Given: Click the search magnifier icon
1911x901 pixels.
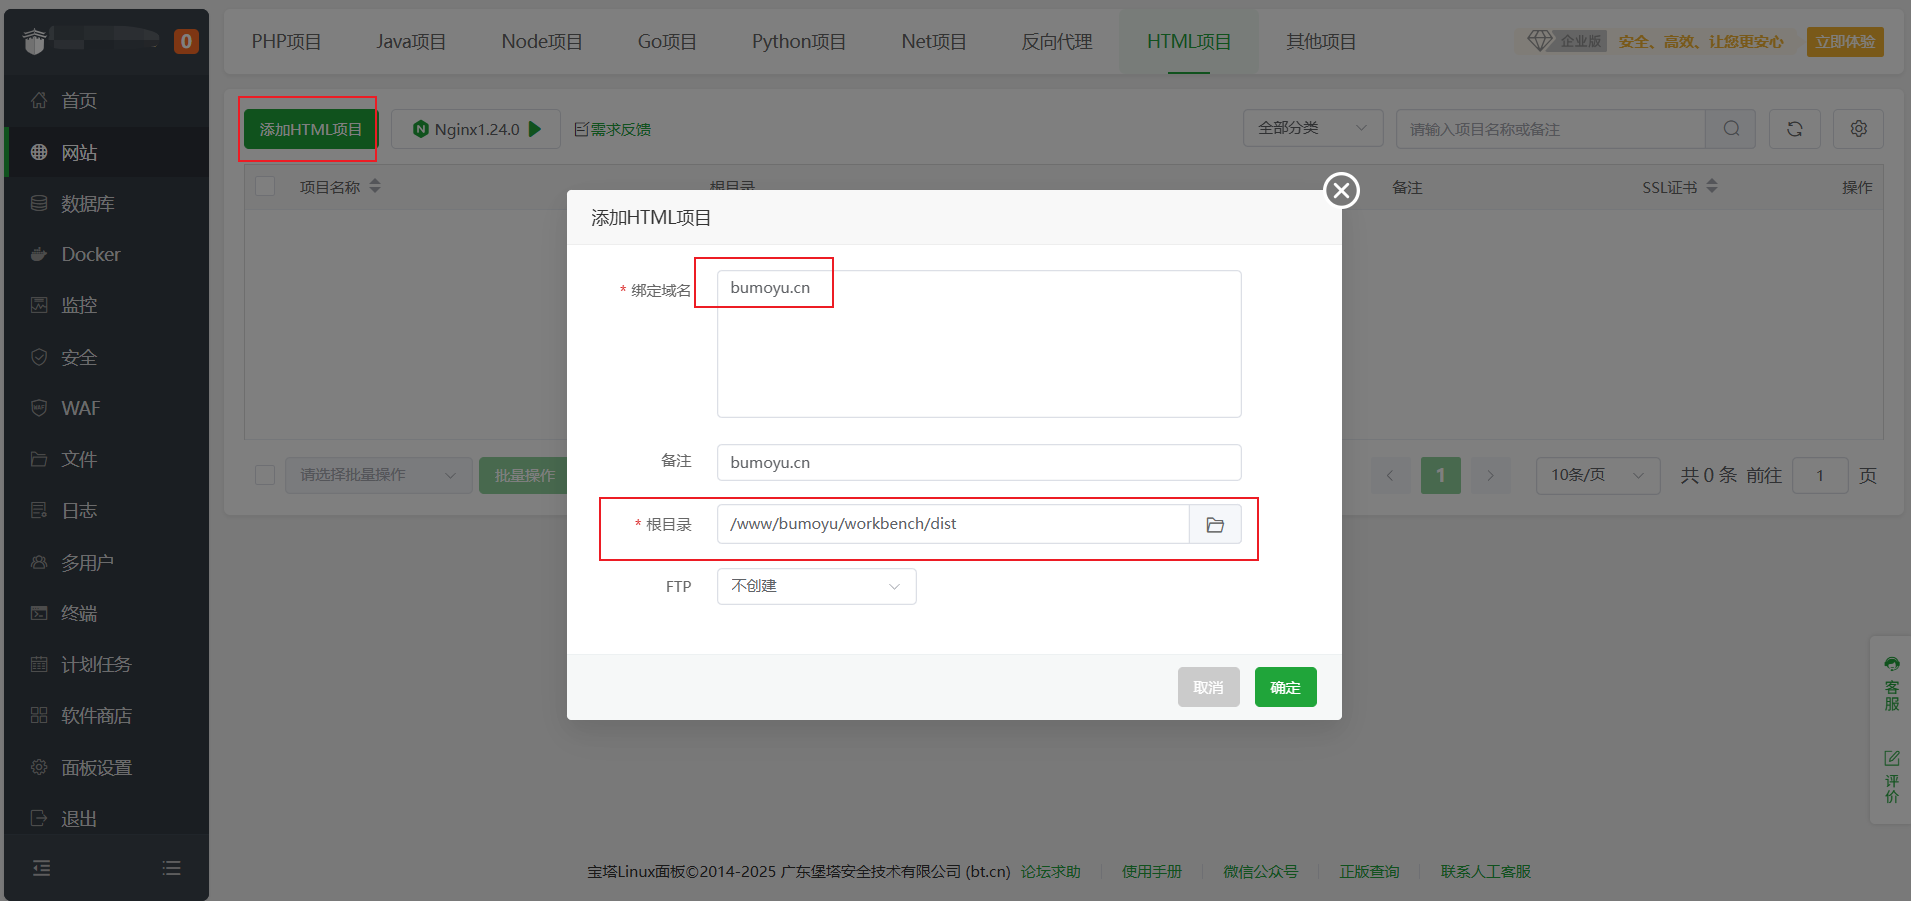Looking at the screenshot, I should [x=1731, y=129].
